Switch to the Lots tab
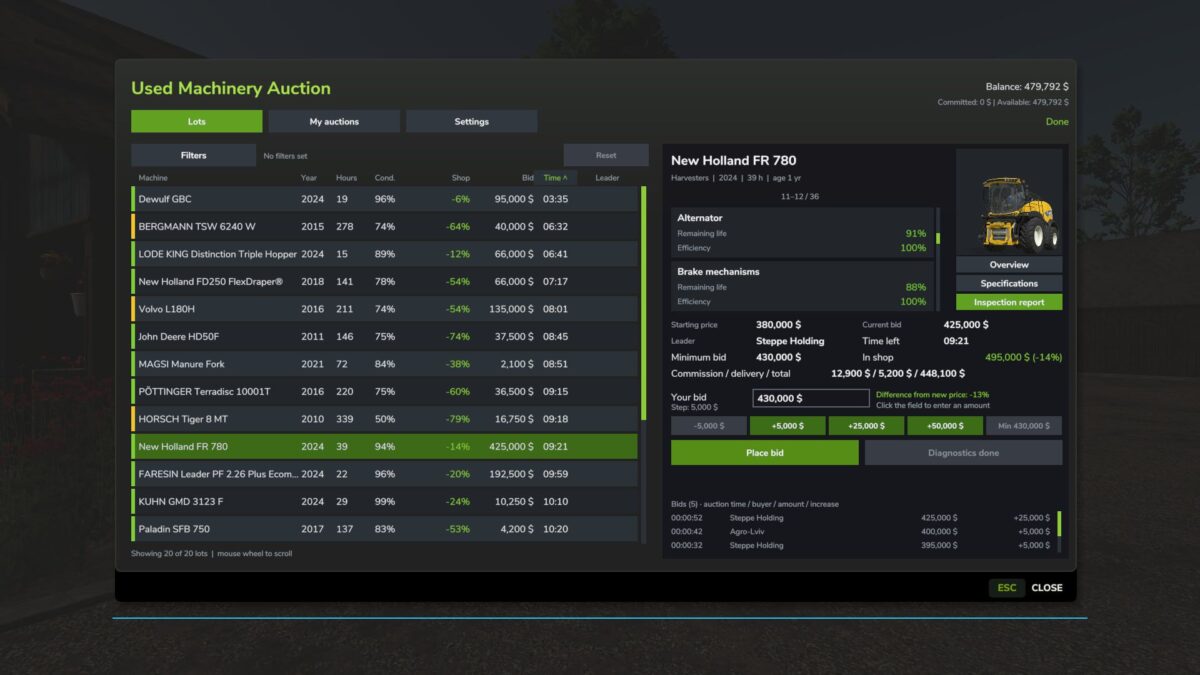The width and height of the screenshot is (1200, 675). 197,121
